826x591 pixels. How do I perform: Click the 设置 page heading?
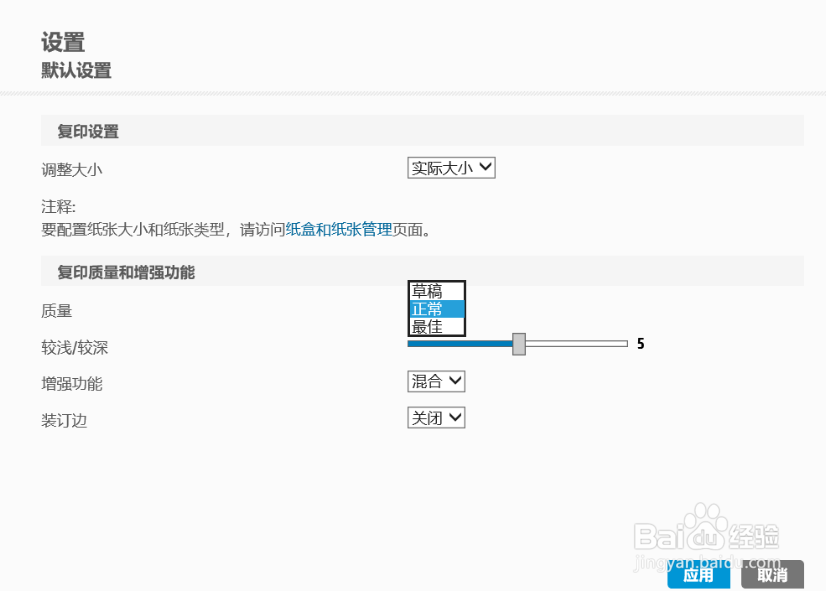point(63,42)
